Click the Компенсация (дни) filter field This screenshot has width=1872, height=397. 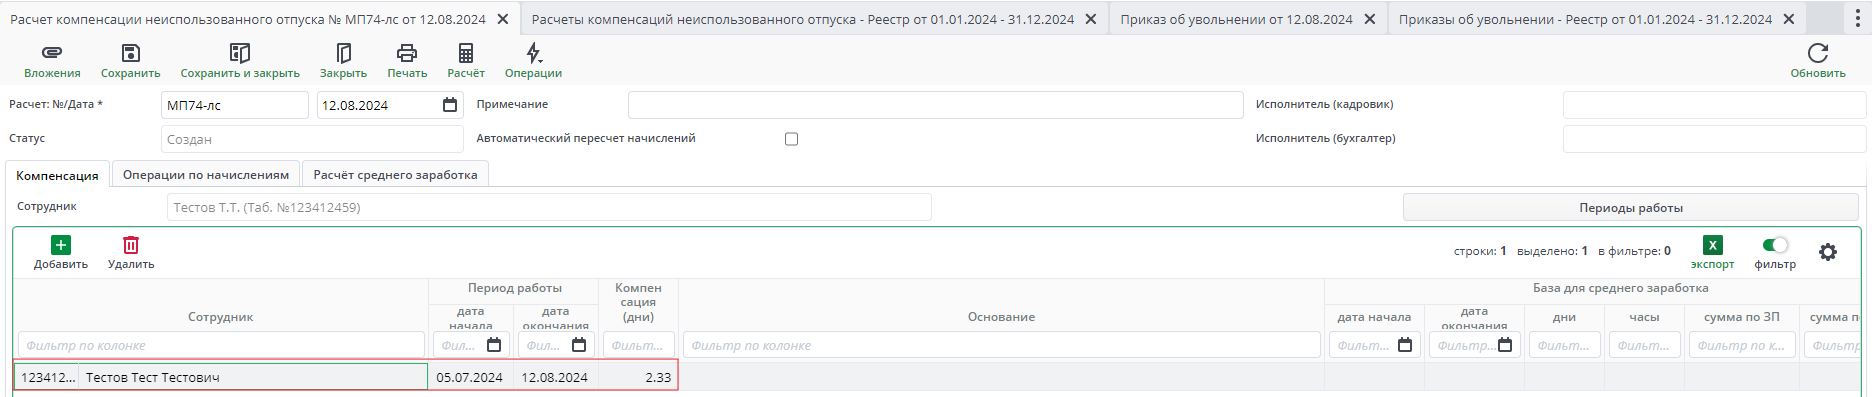639,345
